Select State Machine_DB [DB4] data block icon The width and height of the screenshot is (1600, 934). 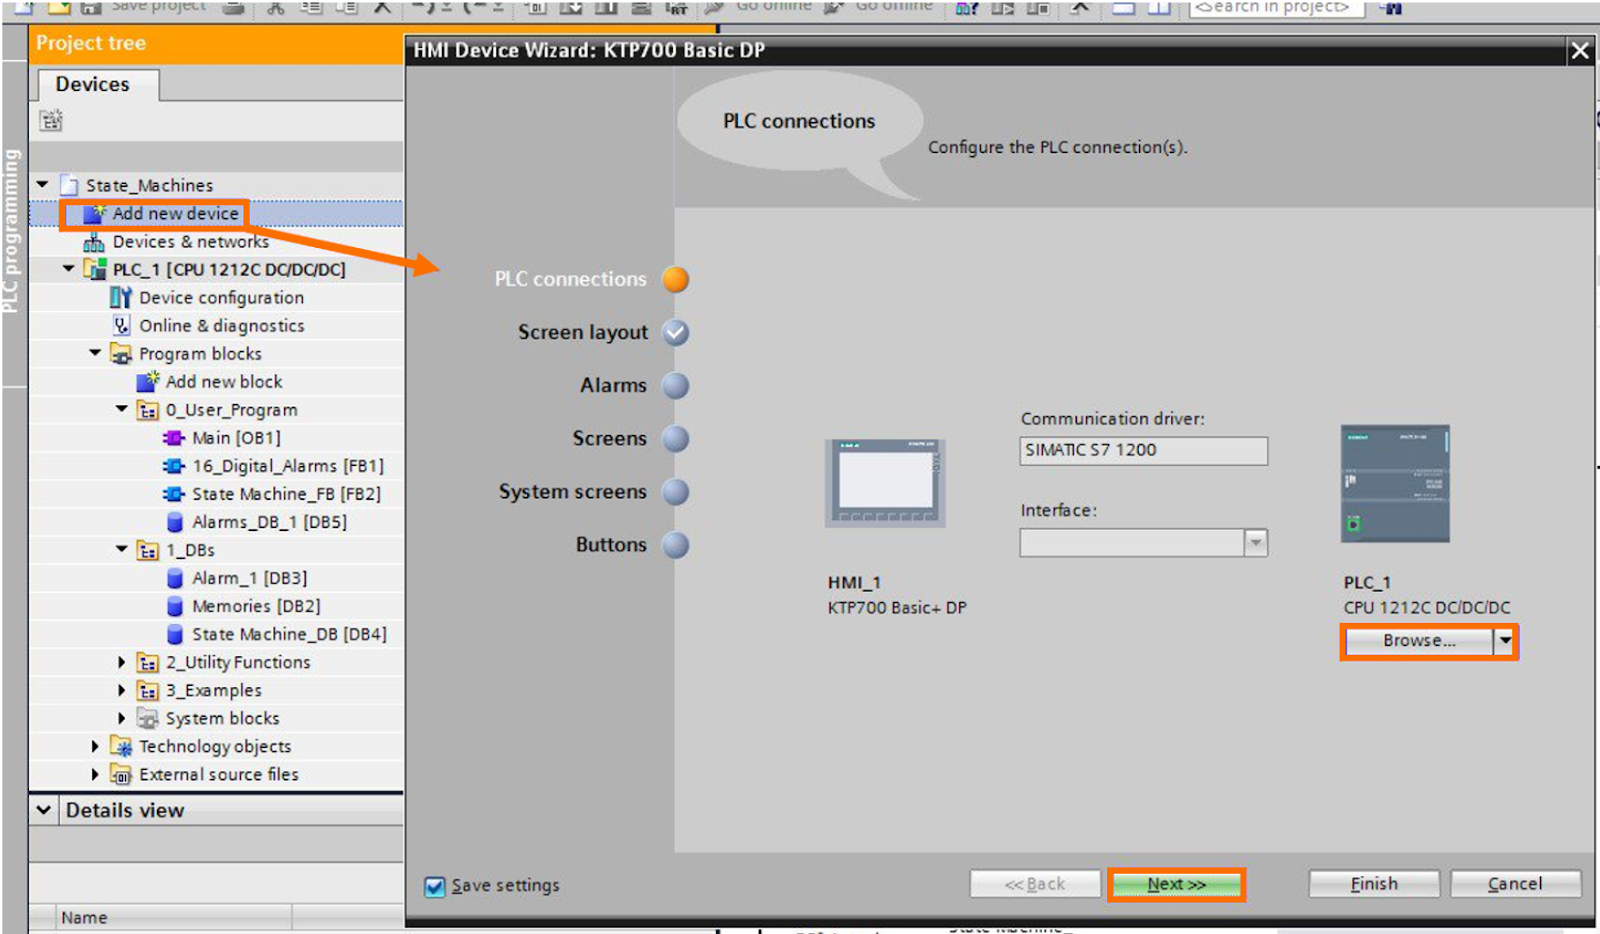(x=175, y=634)
